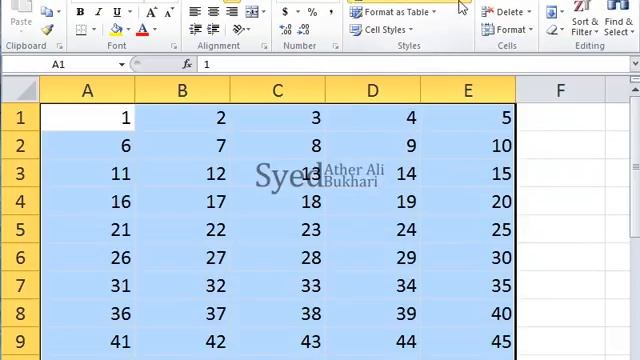Open Format as Table menu
This screenshot has height=360, width=640.
click(x=393, y=12)
